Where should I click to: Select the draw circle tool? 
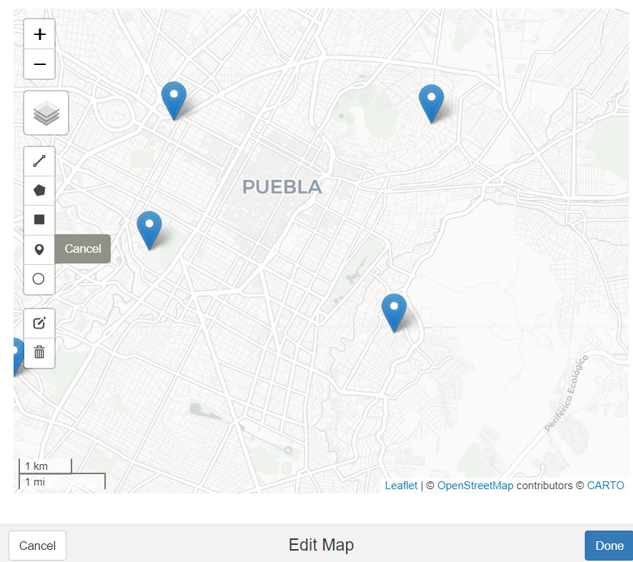(39, 279)
